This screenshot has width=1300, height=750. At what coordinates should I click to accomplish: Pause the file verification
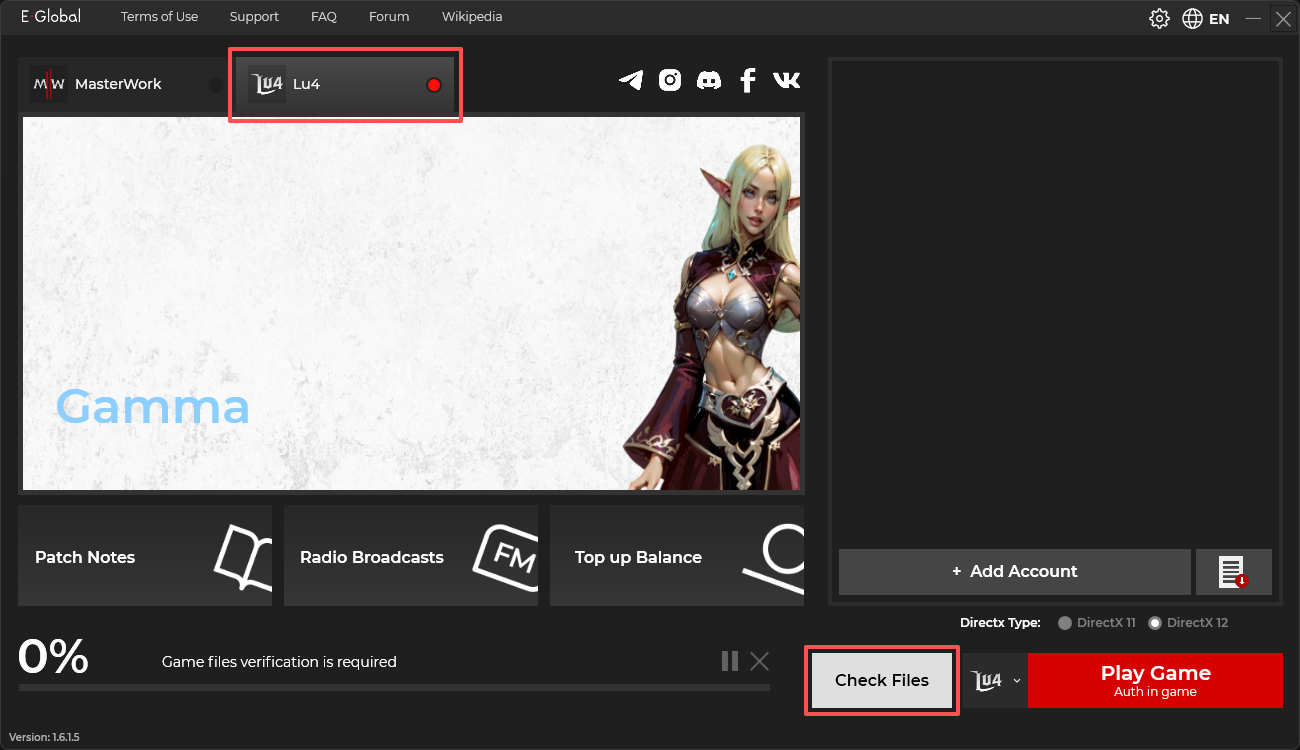click(x=730, y=661)
